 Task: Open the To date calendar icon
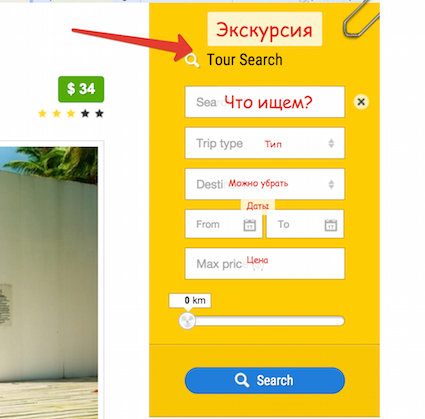[x=331, y=225]
